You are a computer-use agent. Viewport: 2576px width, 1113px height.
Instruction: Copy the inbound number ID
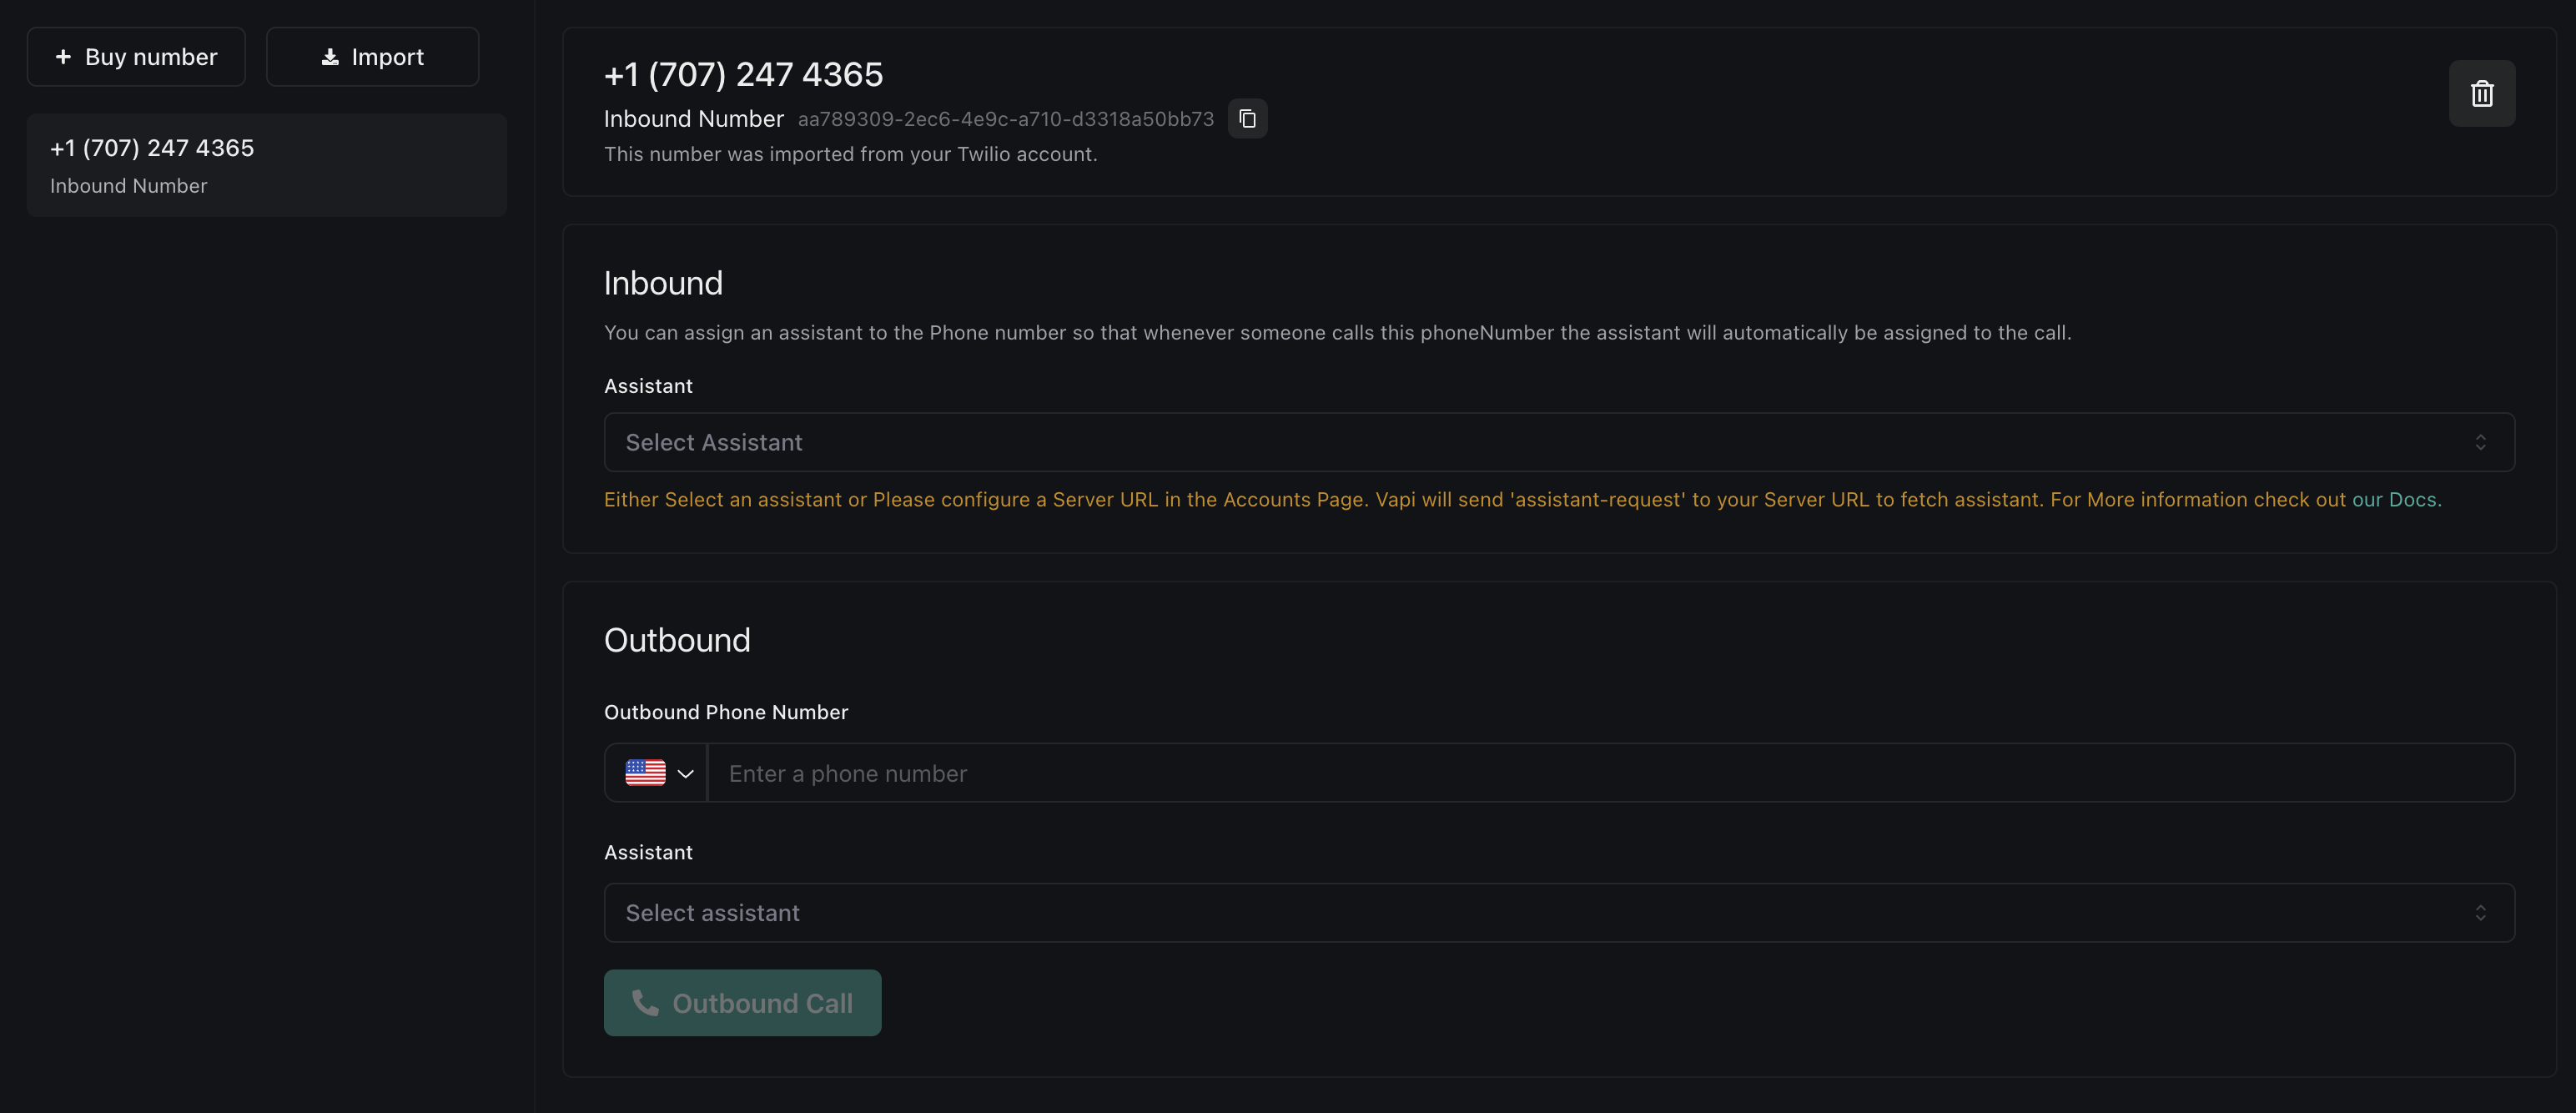[1247, 119]
